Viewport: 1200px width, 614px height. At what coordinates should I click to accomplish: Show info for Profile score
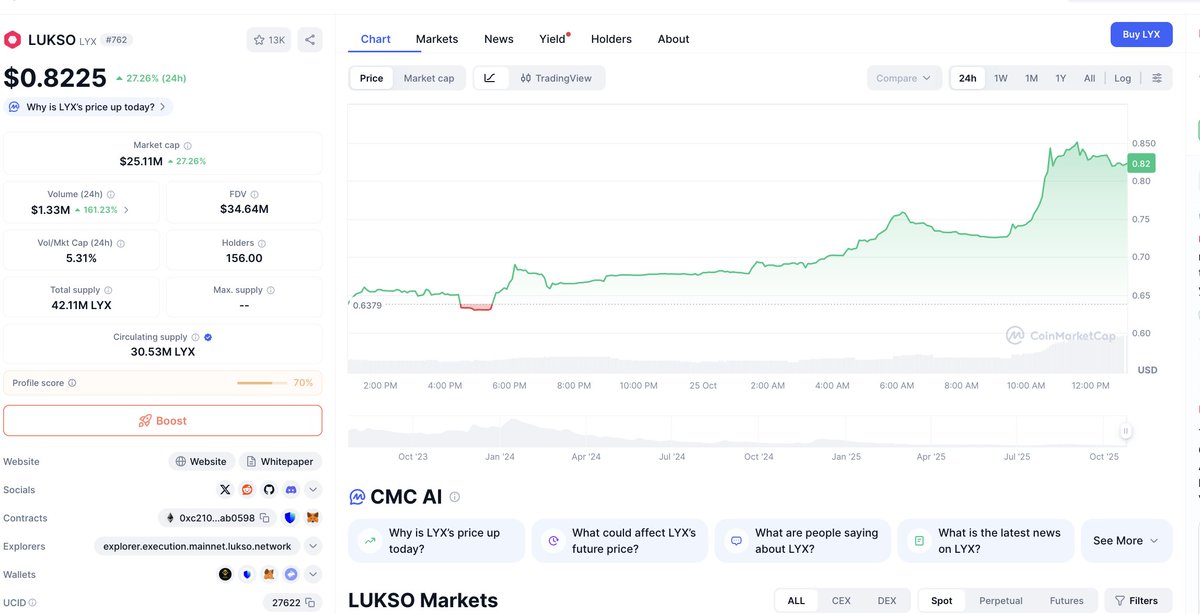pyautogui.click(x=72, y=383)
